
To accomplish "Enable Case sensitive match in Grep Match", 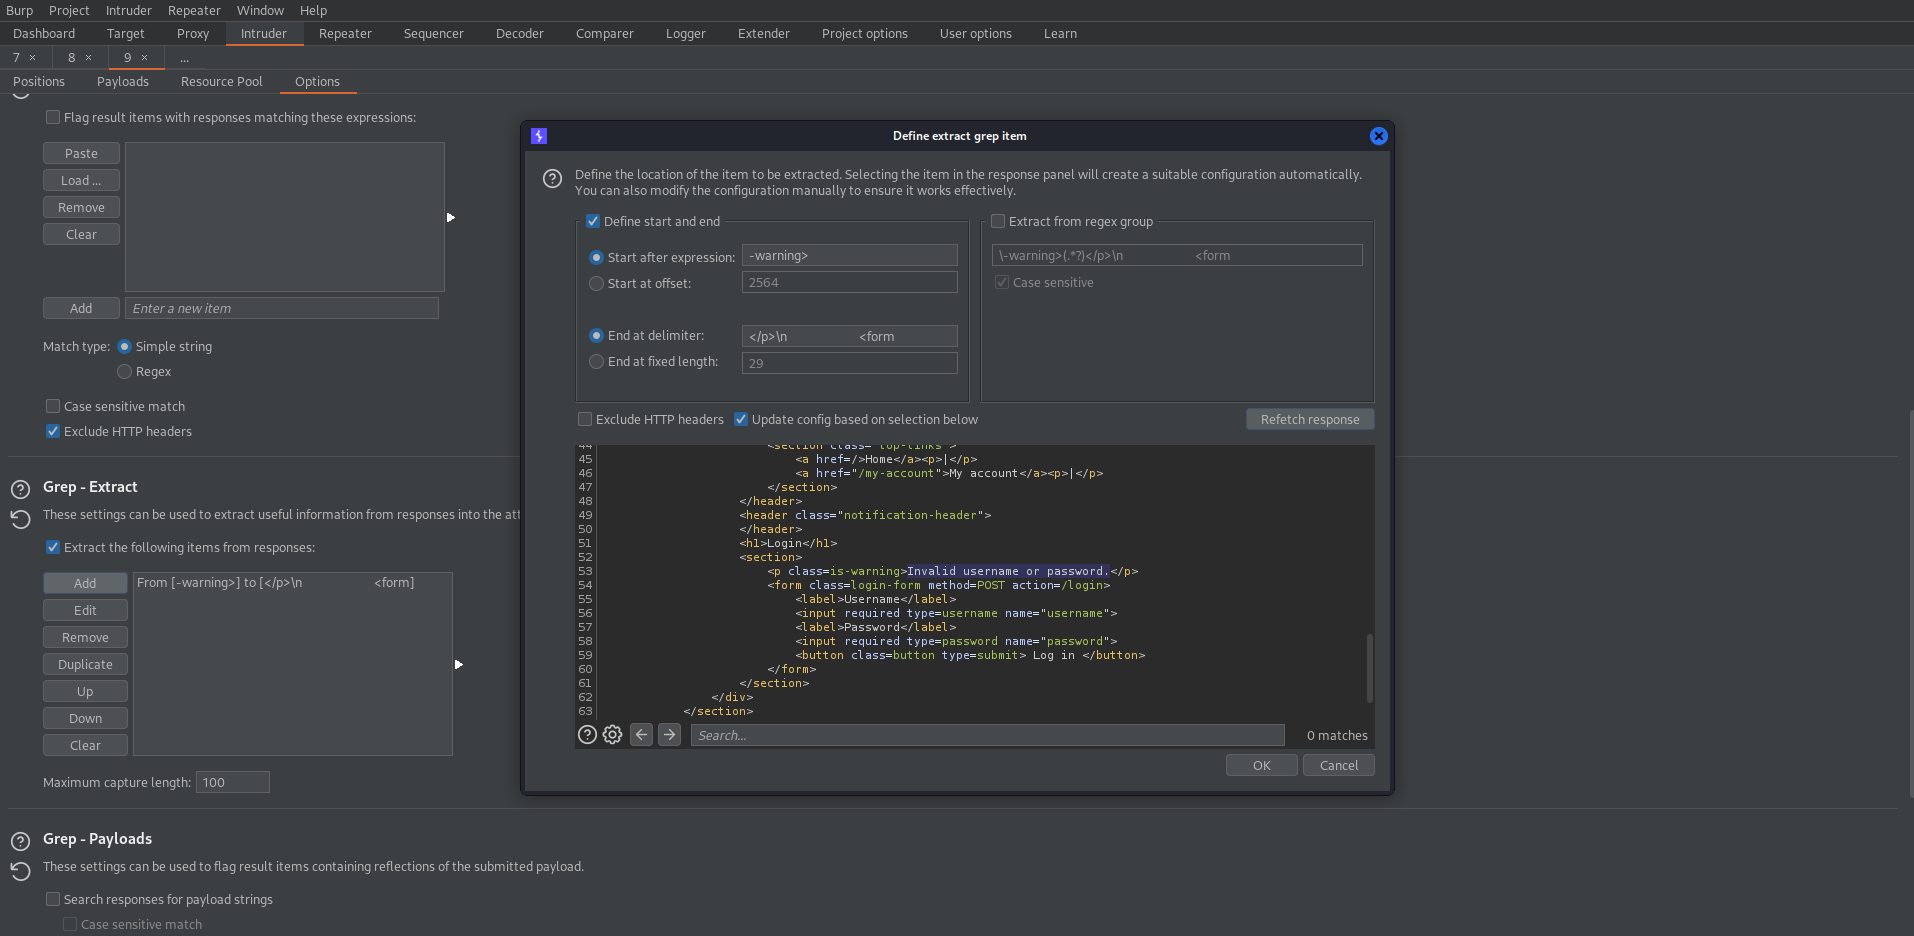I will [53, 406].
